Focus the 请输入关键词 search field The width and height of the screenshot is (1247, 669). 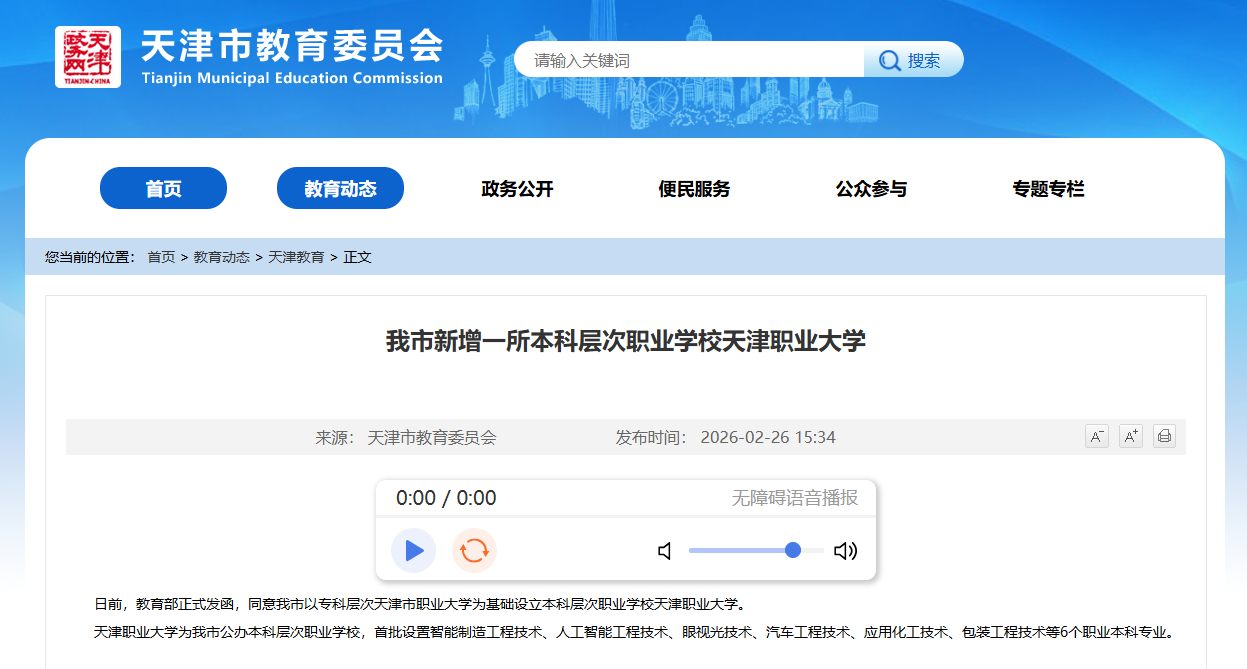[688, 60]
